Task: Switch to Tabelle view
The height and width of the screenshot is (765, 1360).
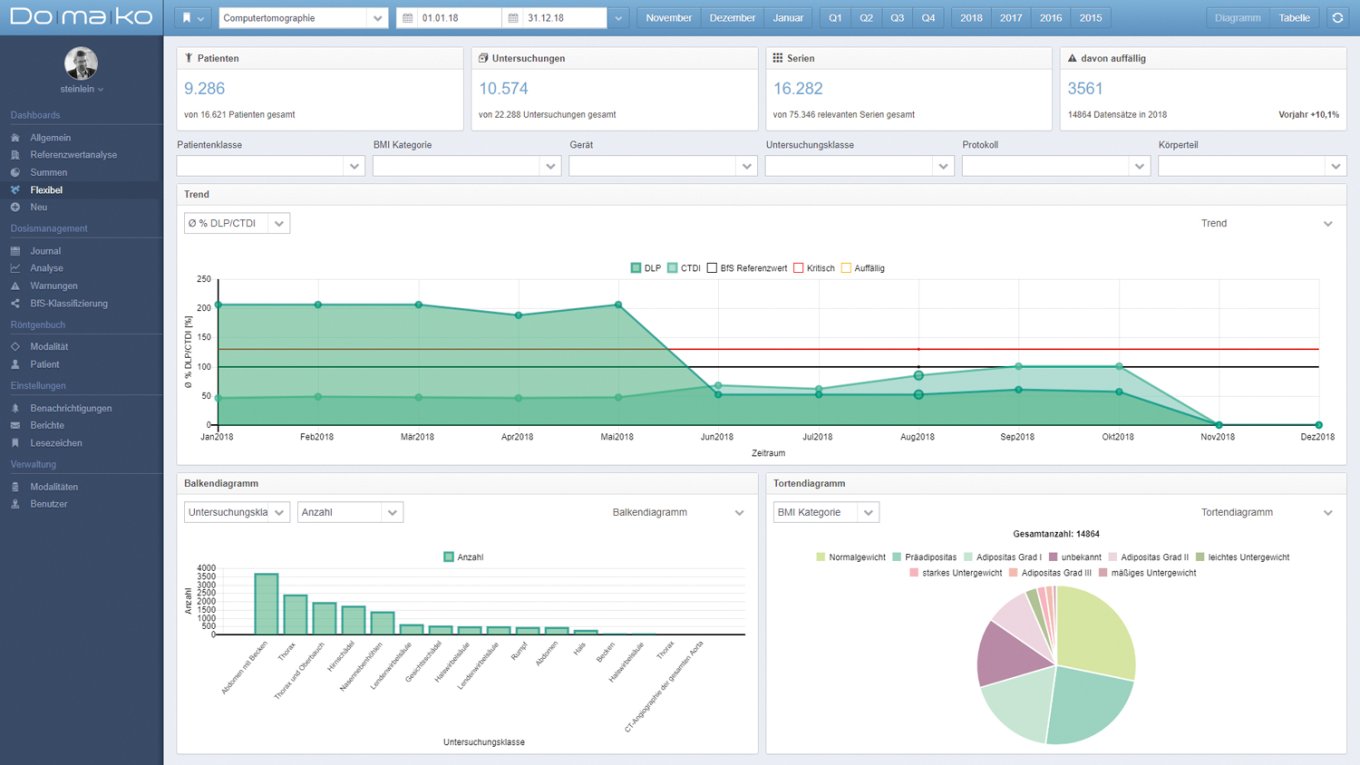Action: pos(1294,18)
